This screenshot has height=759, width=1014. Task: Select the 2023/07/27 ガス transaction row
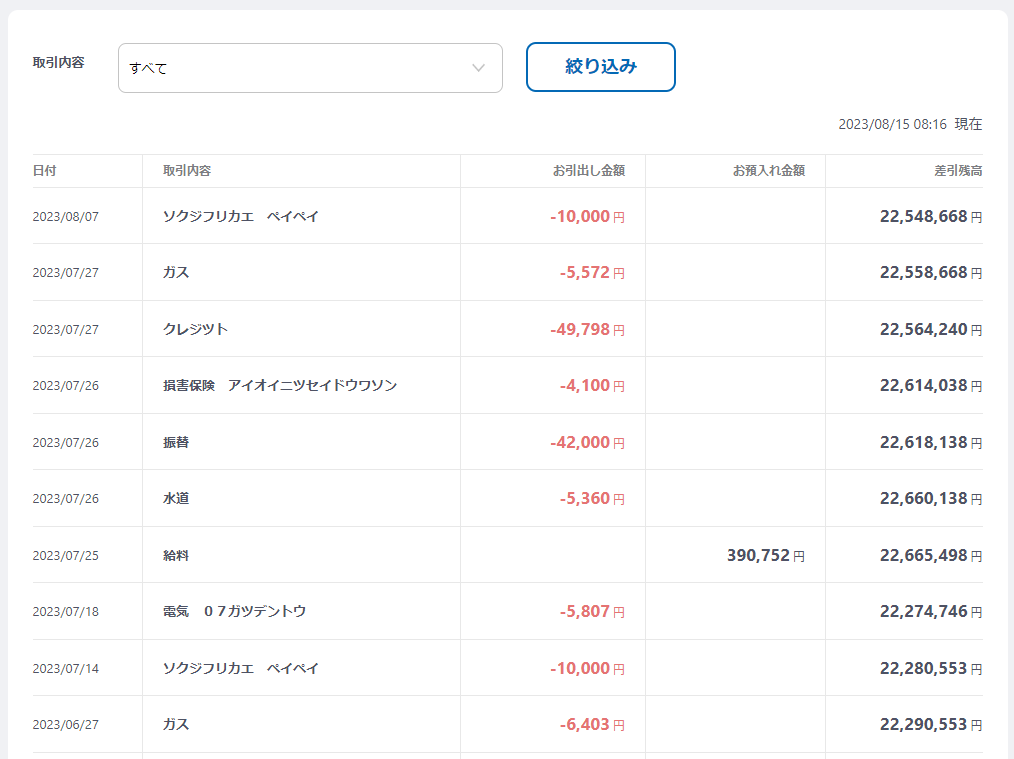[x=176, y=272]
